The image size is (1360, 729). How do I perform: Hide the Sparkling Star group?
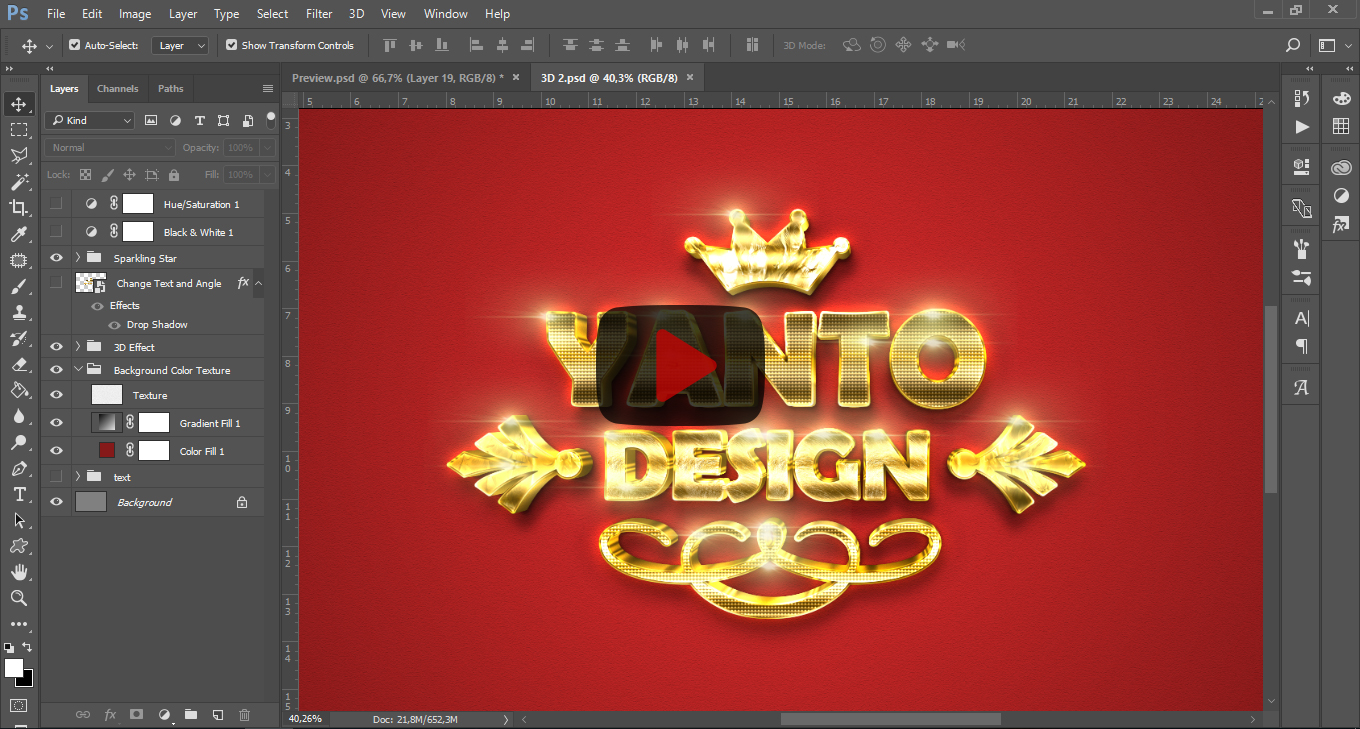(56, 258)
